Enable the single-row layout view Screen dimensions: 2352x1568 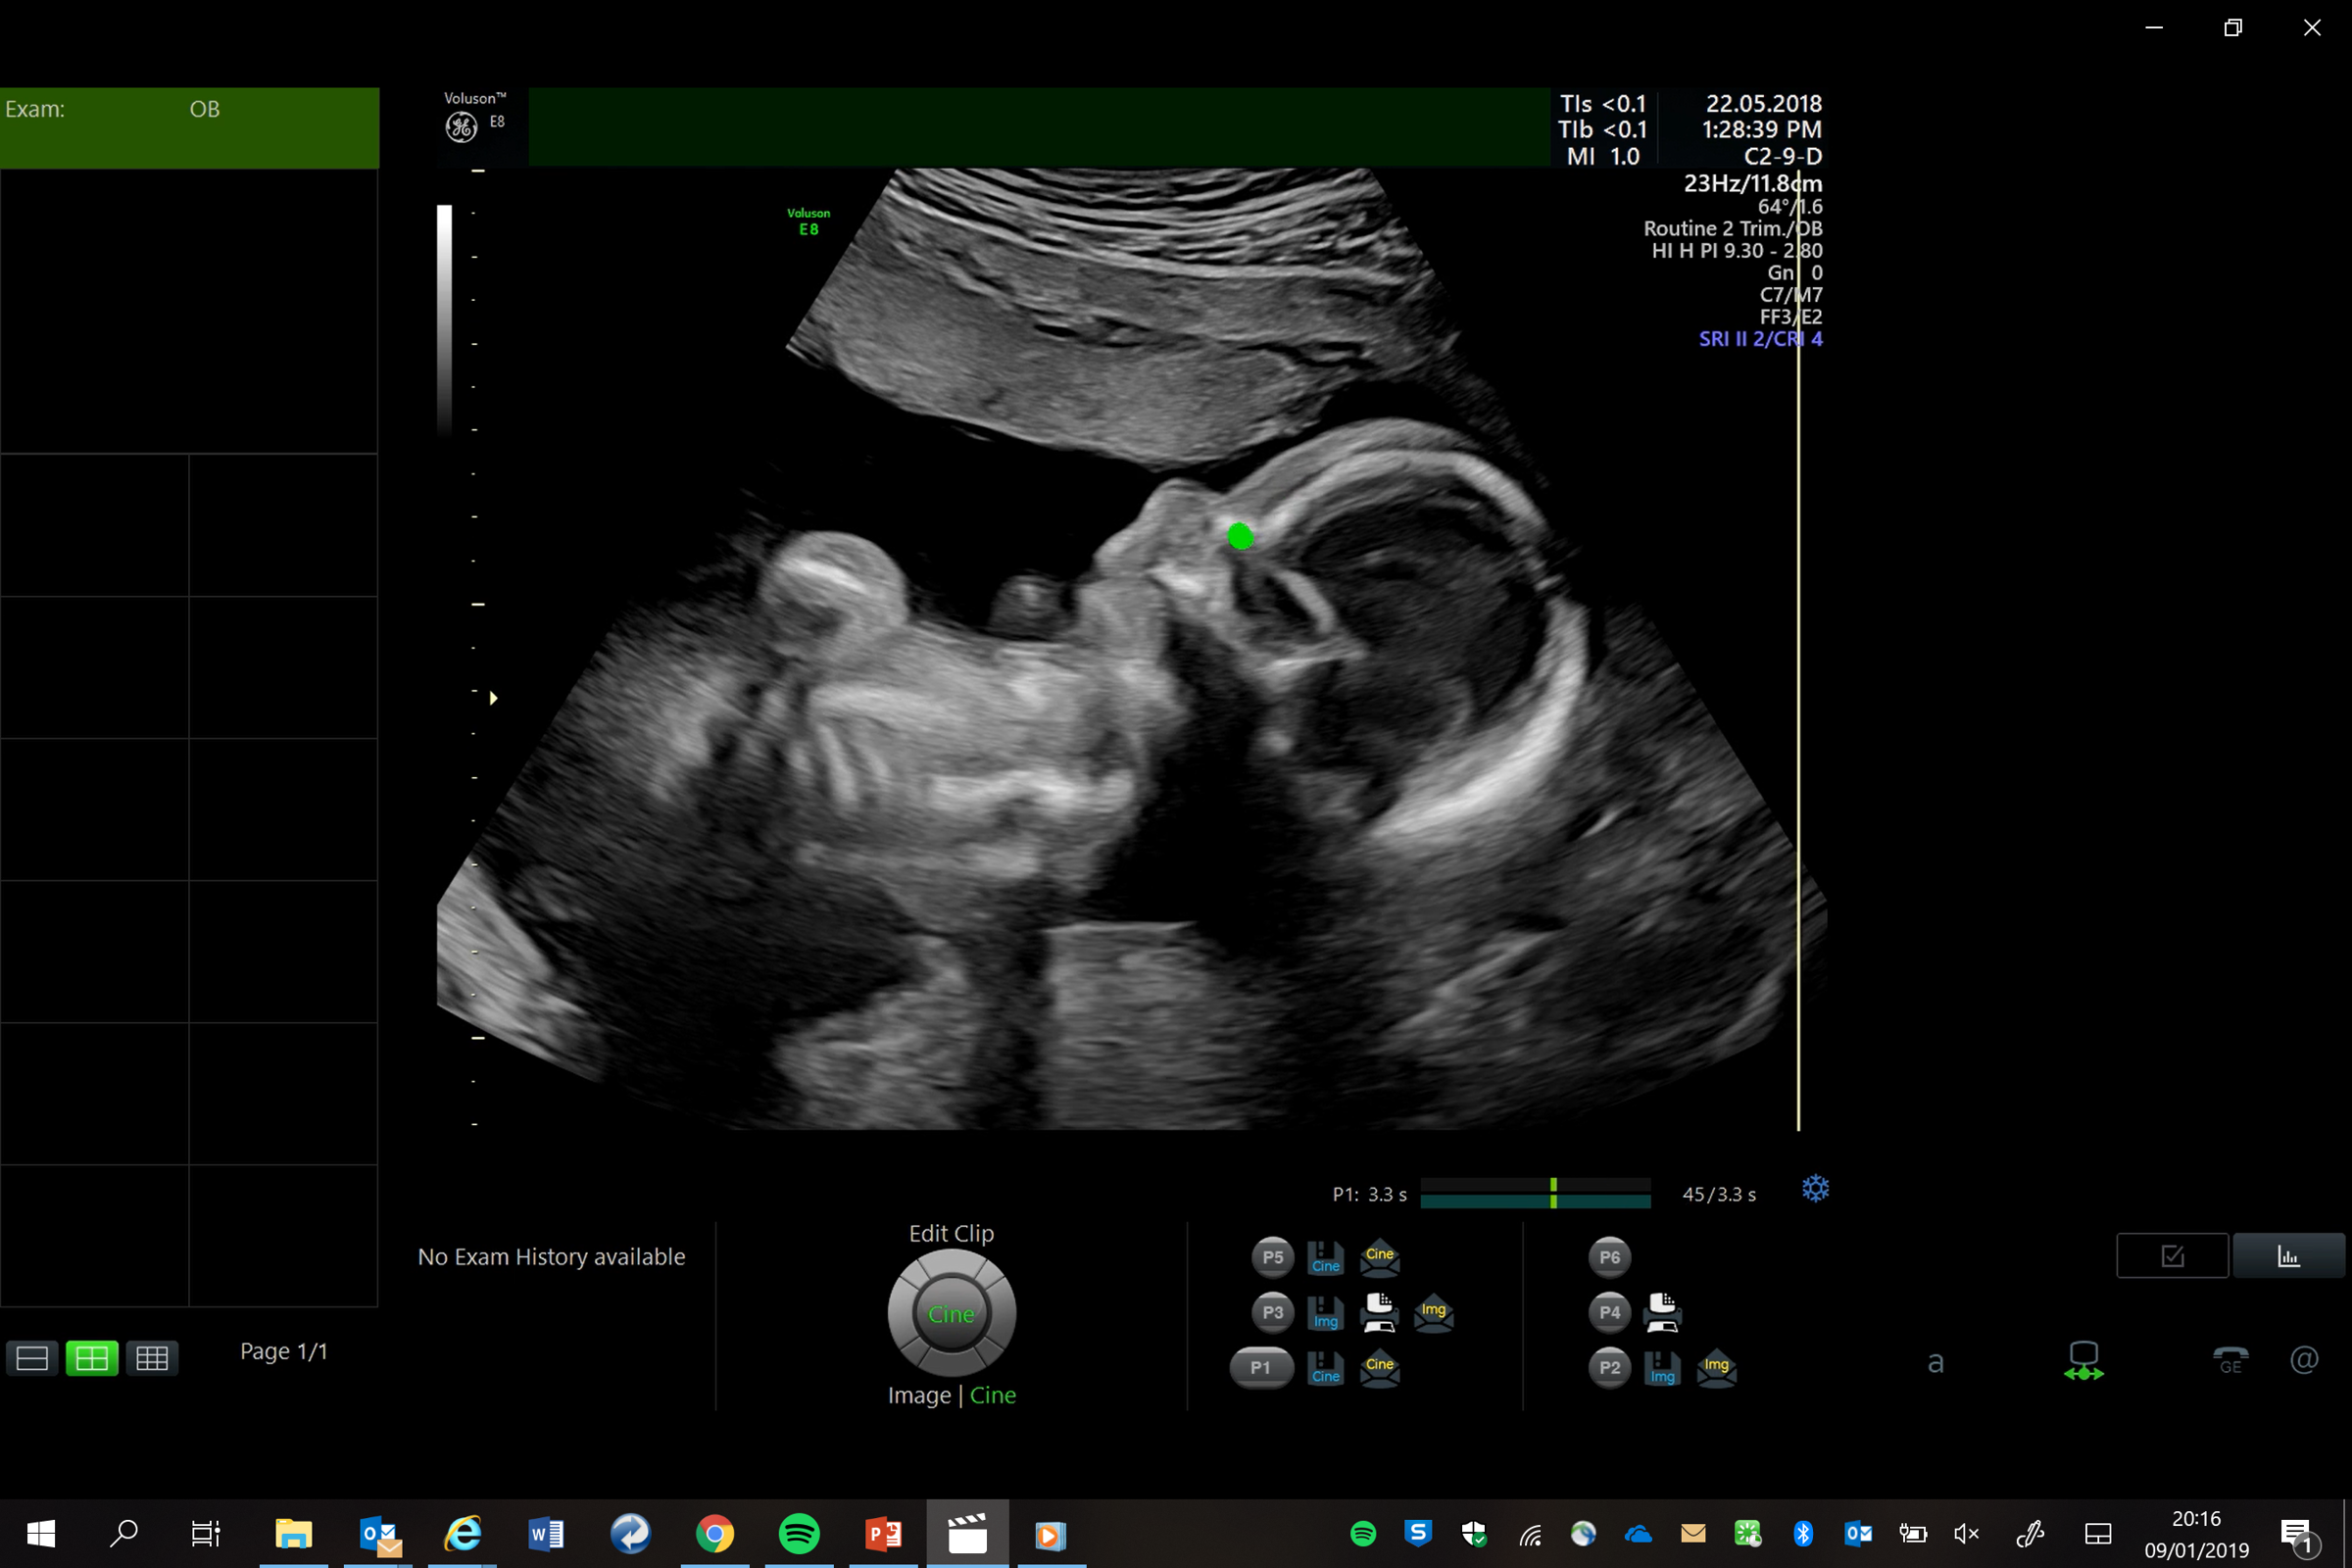(32, 1358)
